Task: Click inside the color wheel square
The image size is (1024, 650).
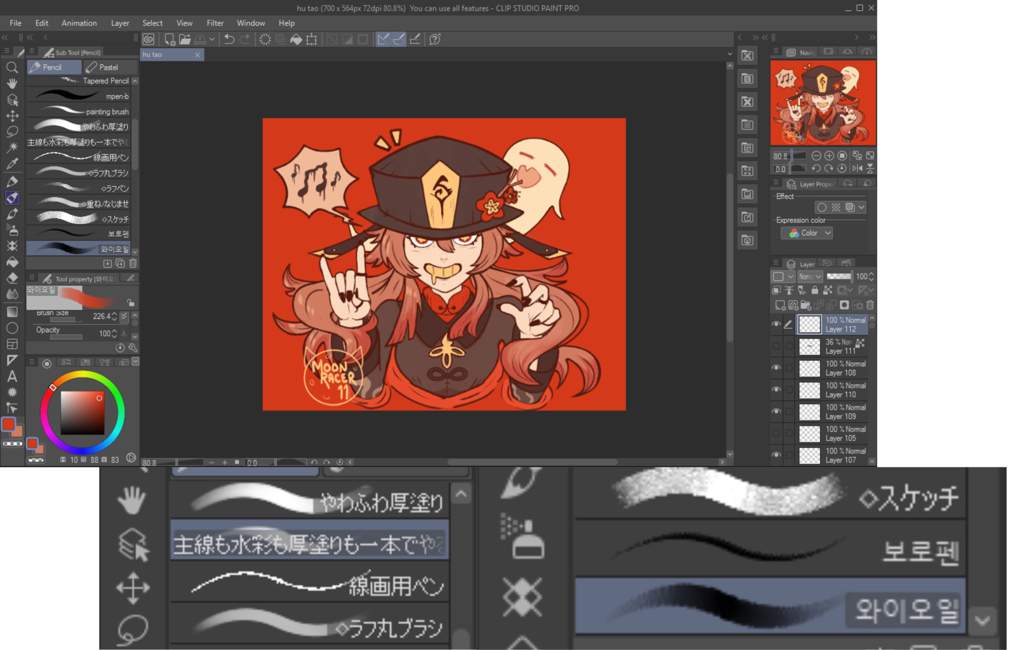Action: coord(82,413)
